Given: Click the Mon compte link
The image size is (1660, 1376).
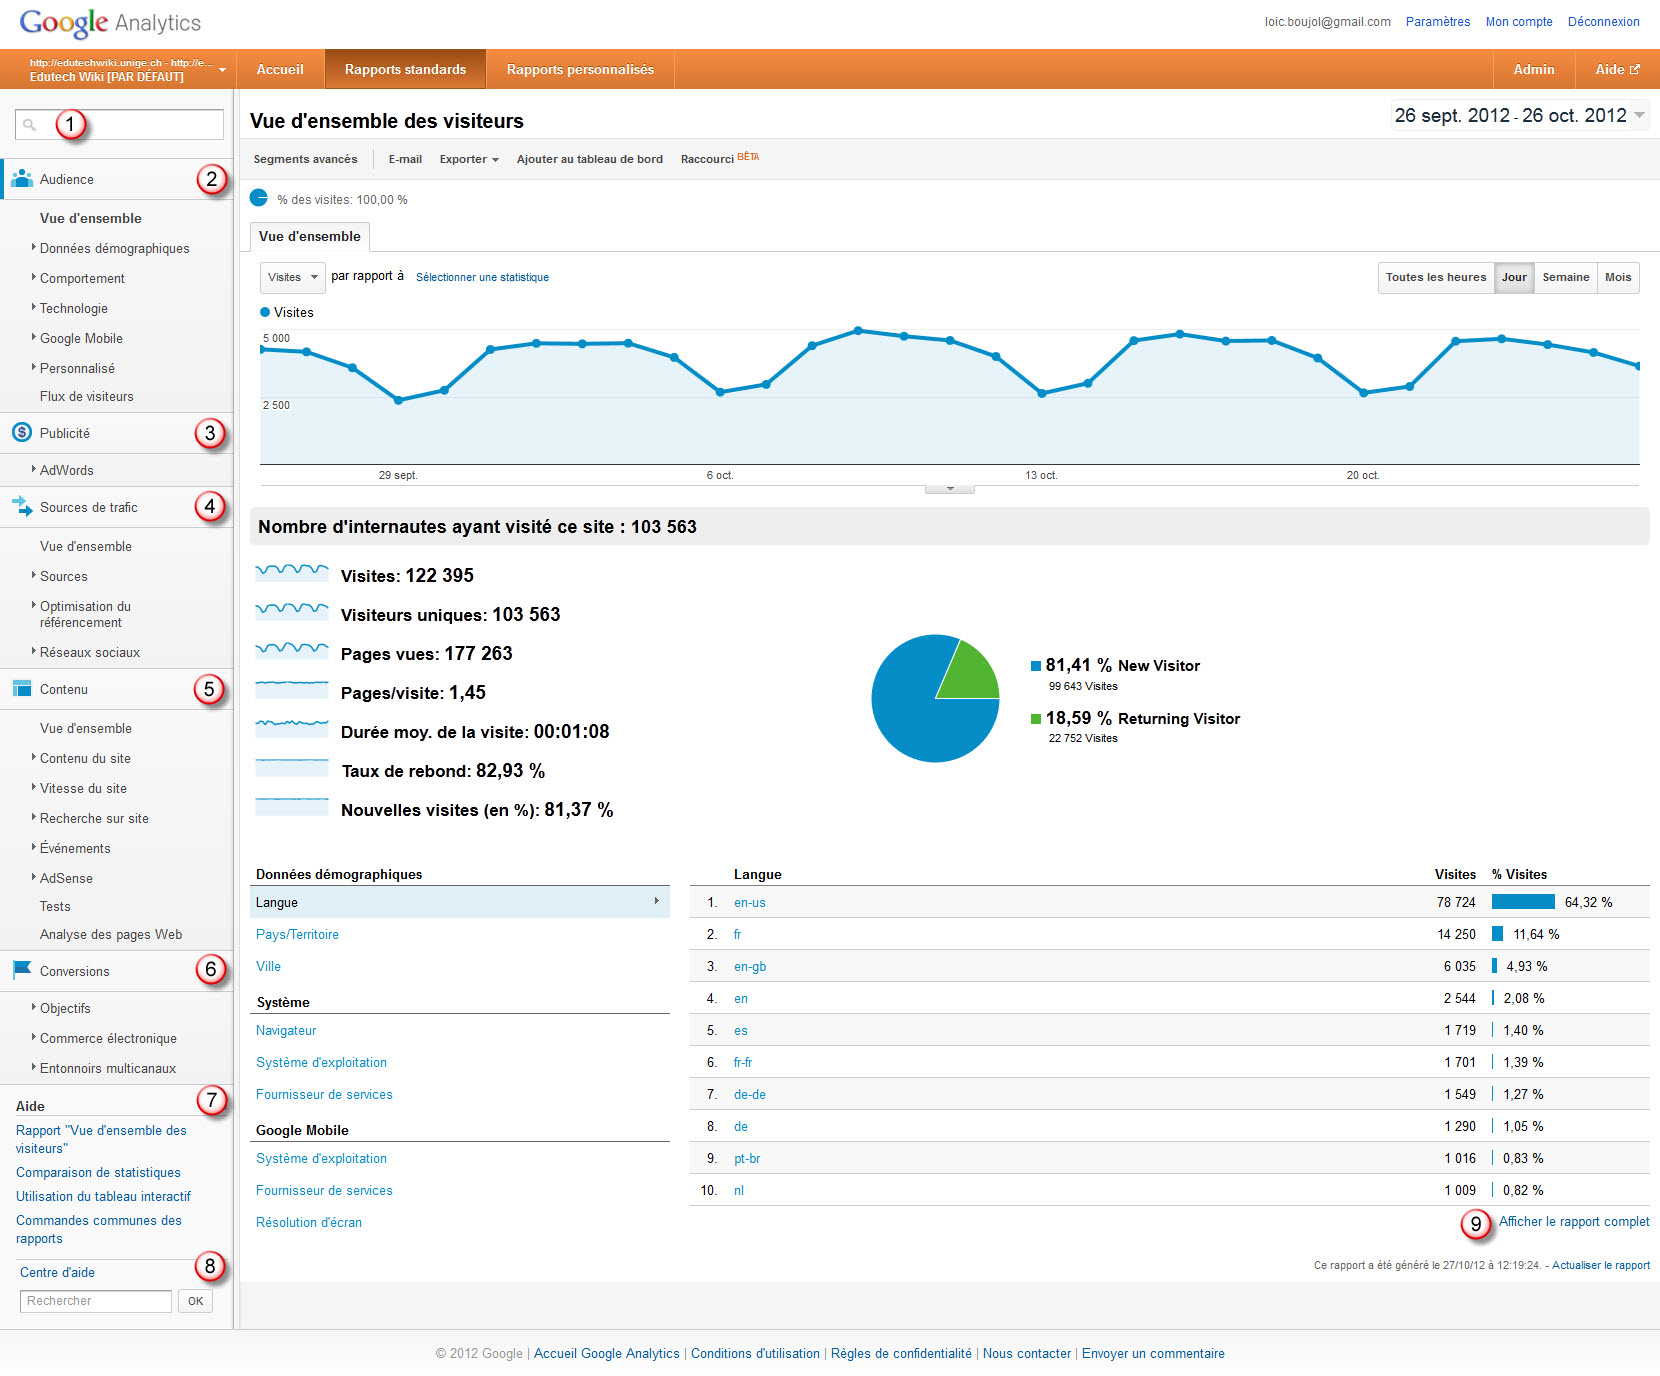Looking at the screenshot, I should 1519,21.
